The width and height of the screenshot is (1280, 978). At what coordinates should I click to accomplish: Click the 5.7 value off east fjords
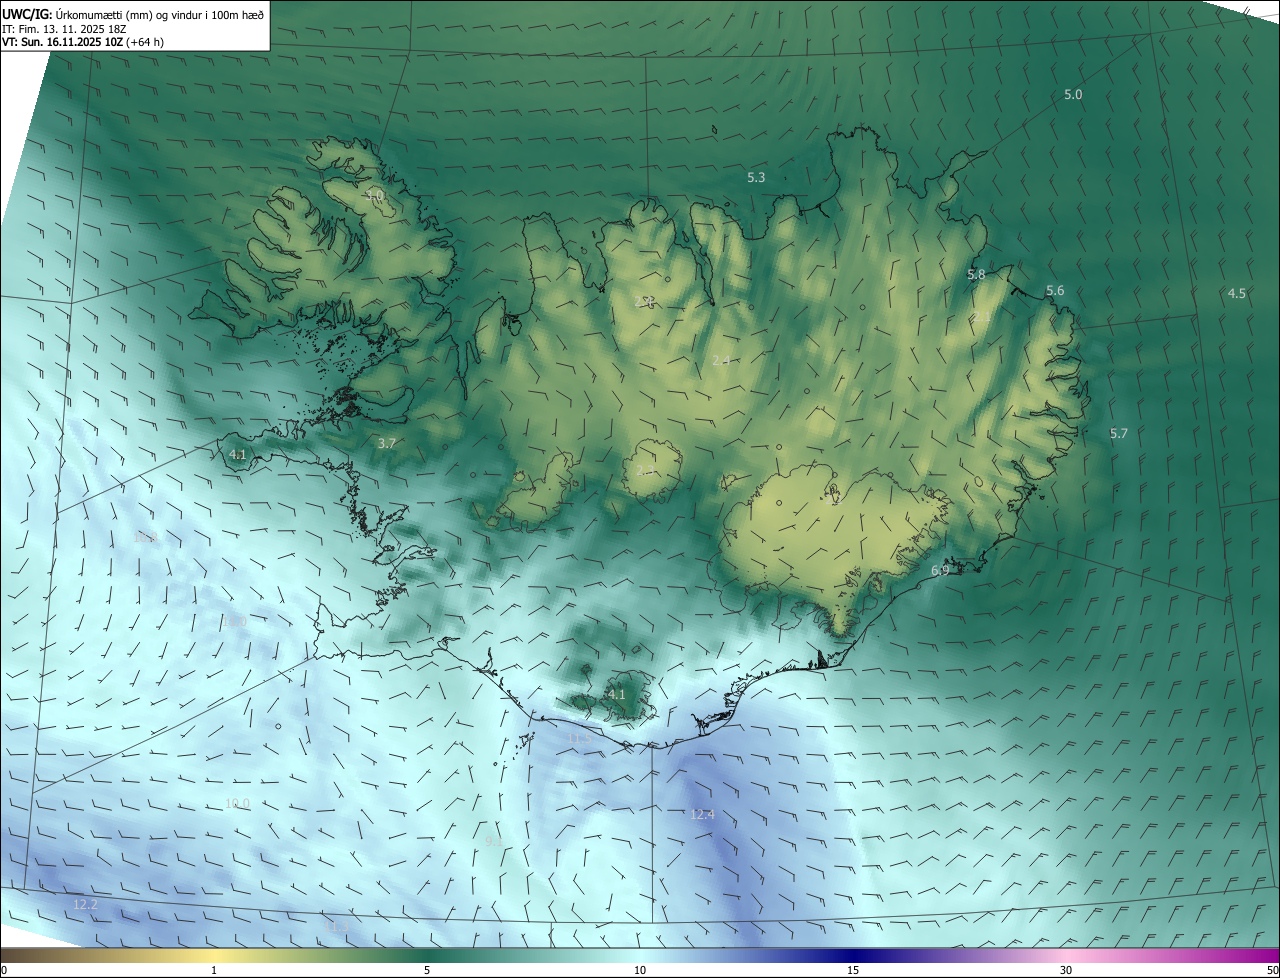[1118, 433]
